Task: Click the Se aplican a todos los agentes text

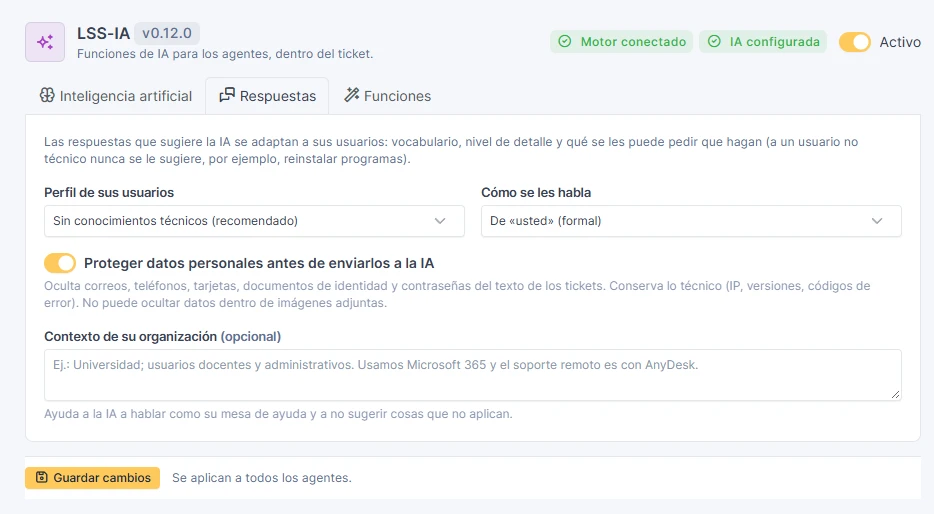Action: coord(261,478)
